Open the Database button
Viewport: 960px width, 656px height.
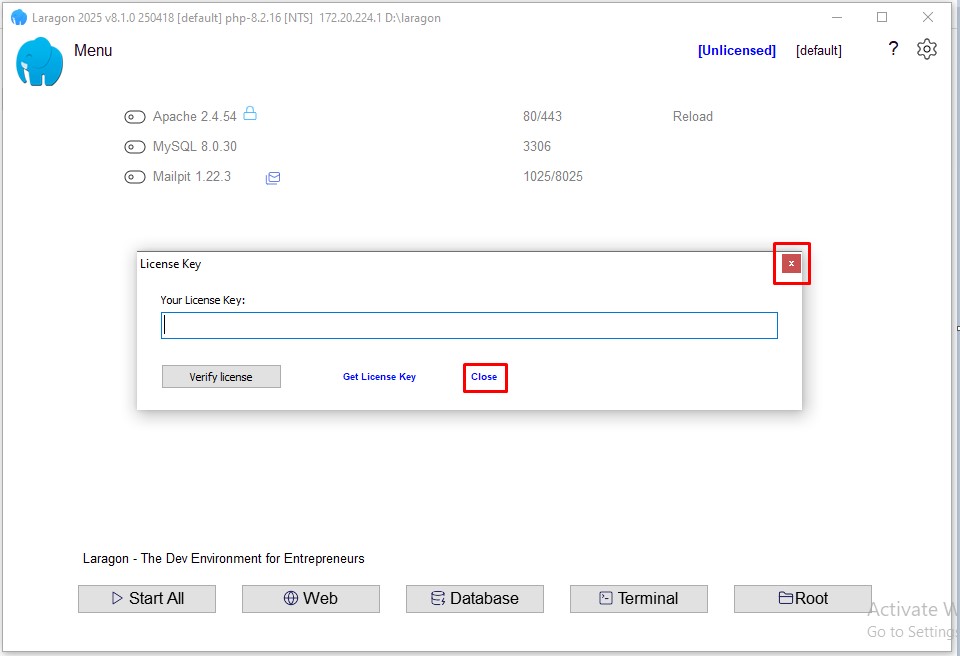(x=474, y=598)
